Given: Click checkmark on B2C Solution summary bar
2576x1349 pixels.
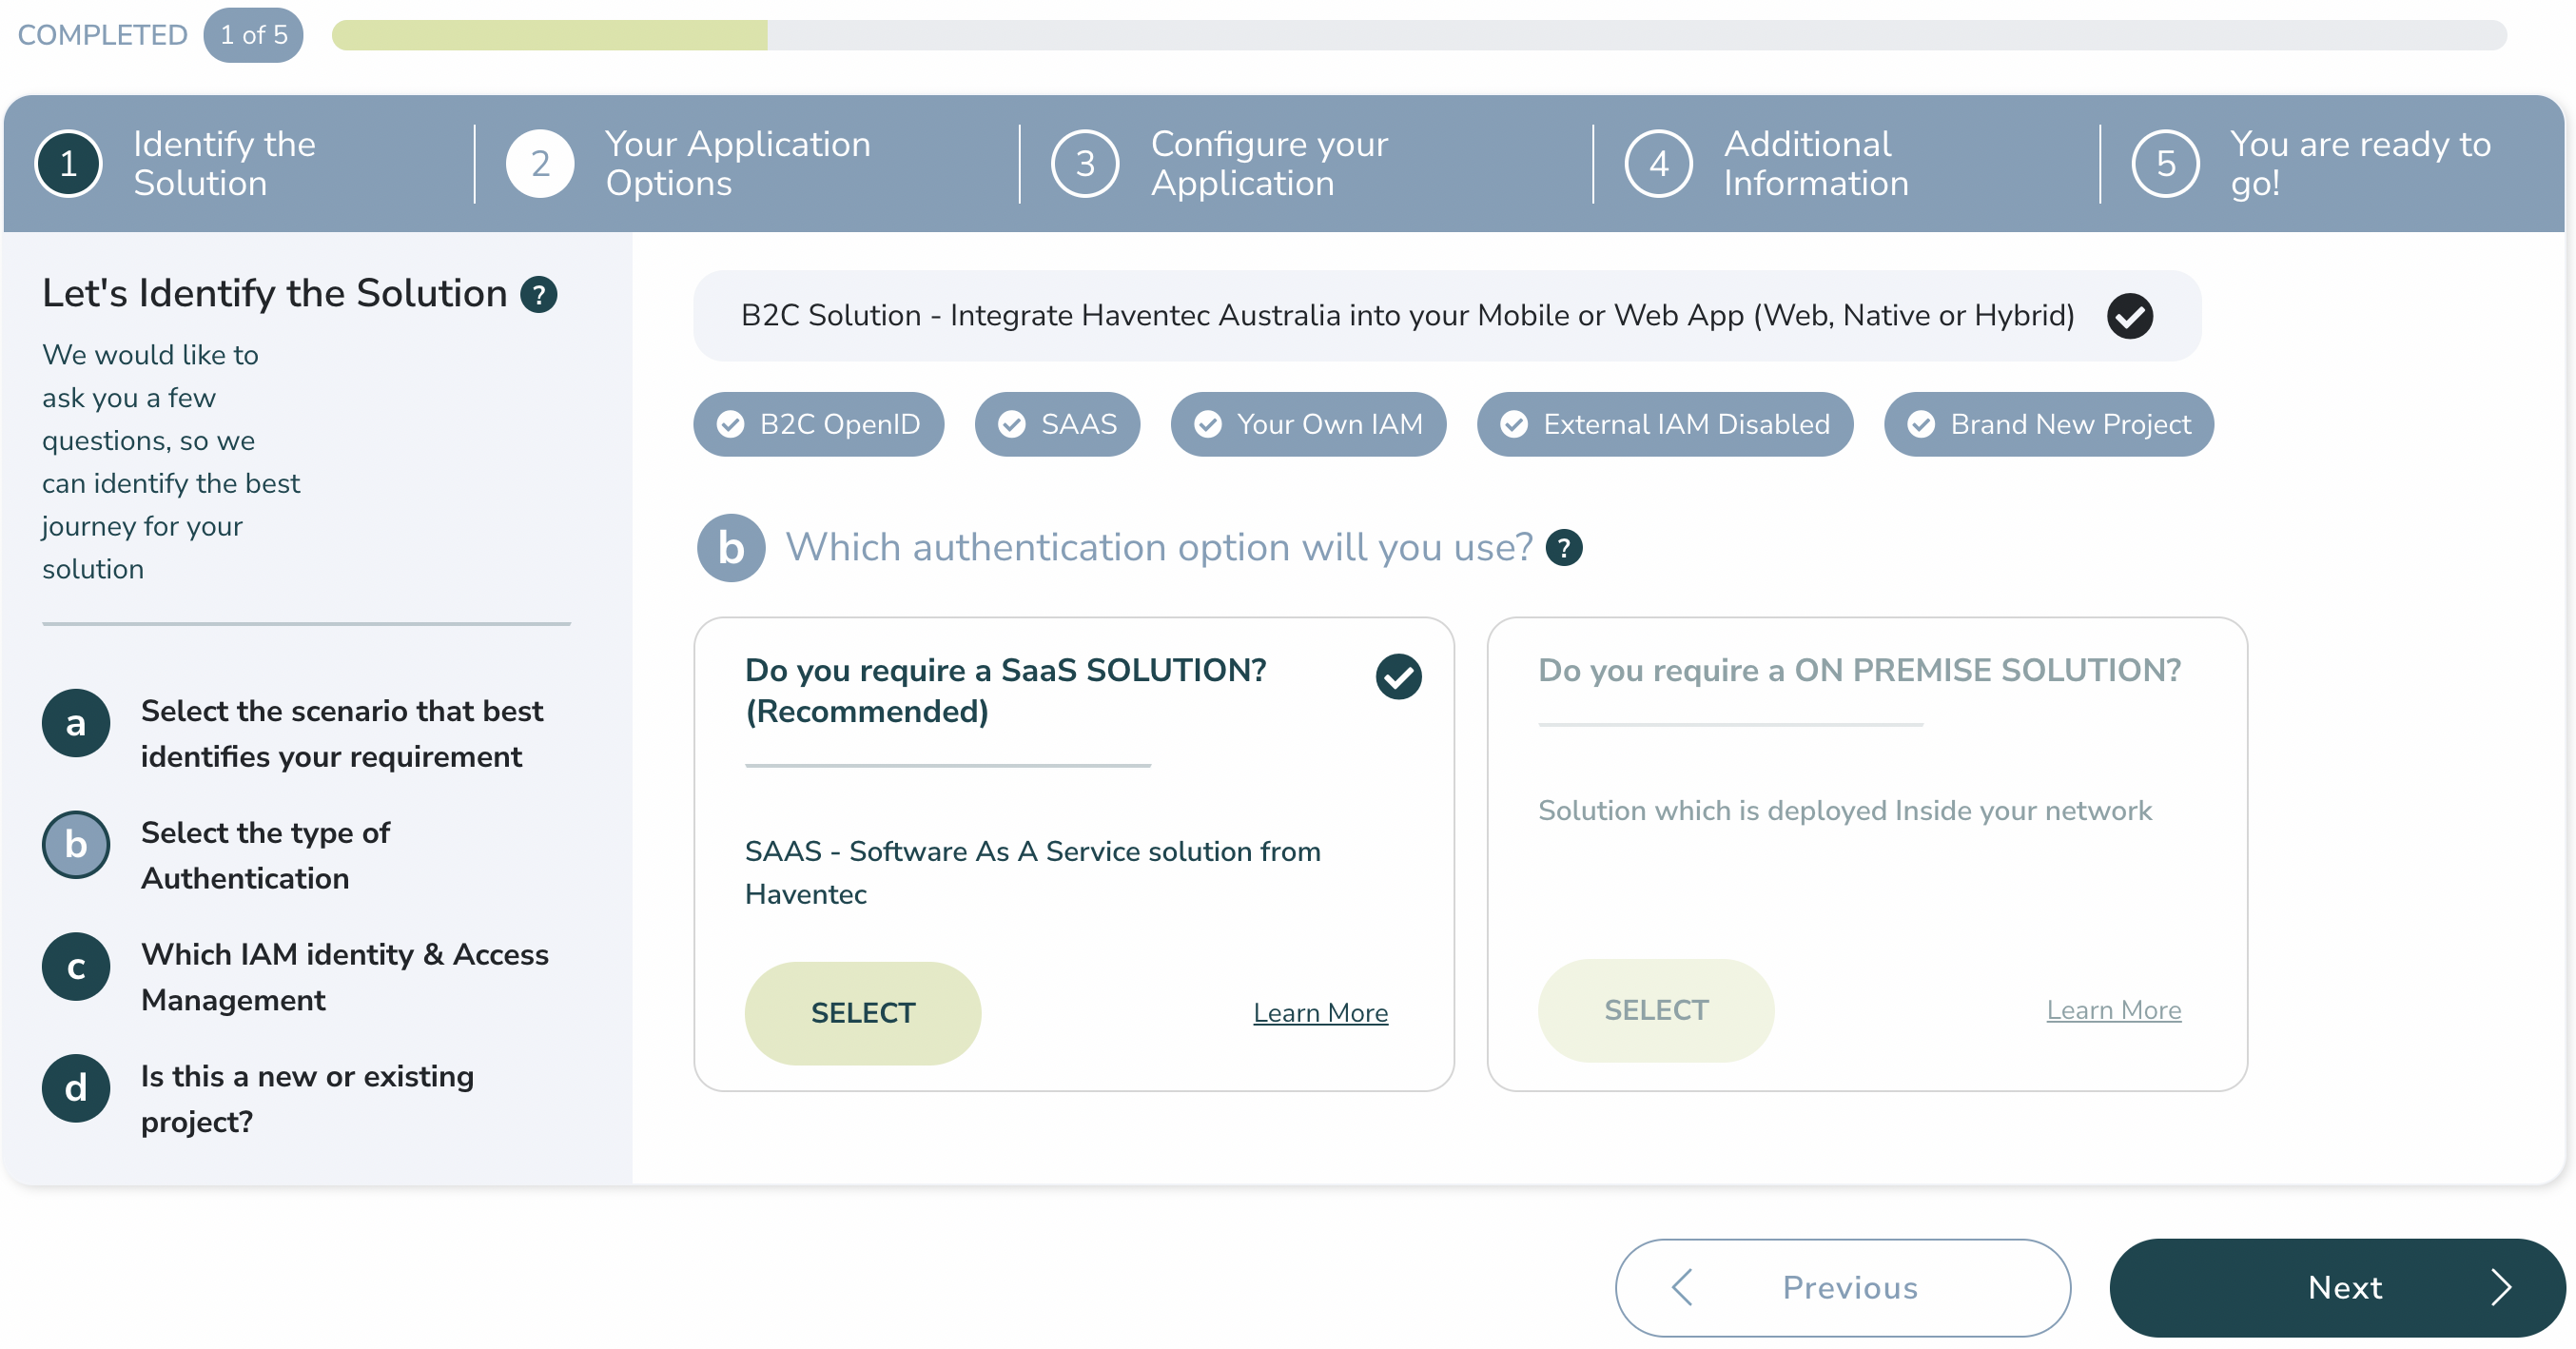Looking at the screenshot, I should (x=2130, y=316).
